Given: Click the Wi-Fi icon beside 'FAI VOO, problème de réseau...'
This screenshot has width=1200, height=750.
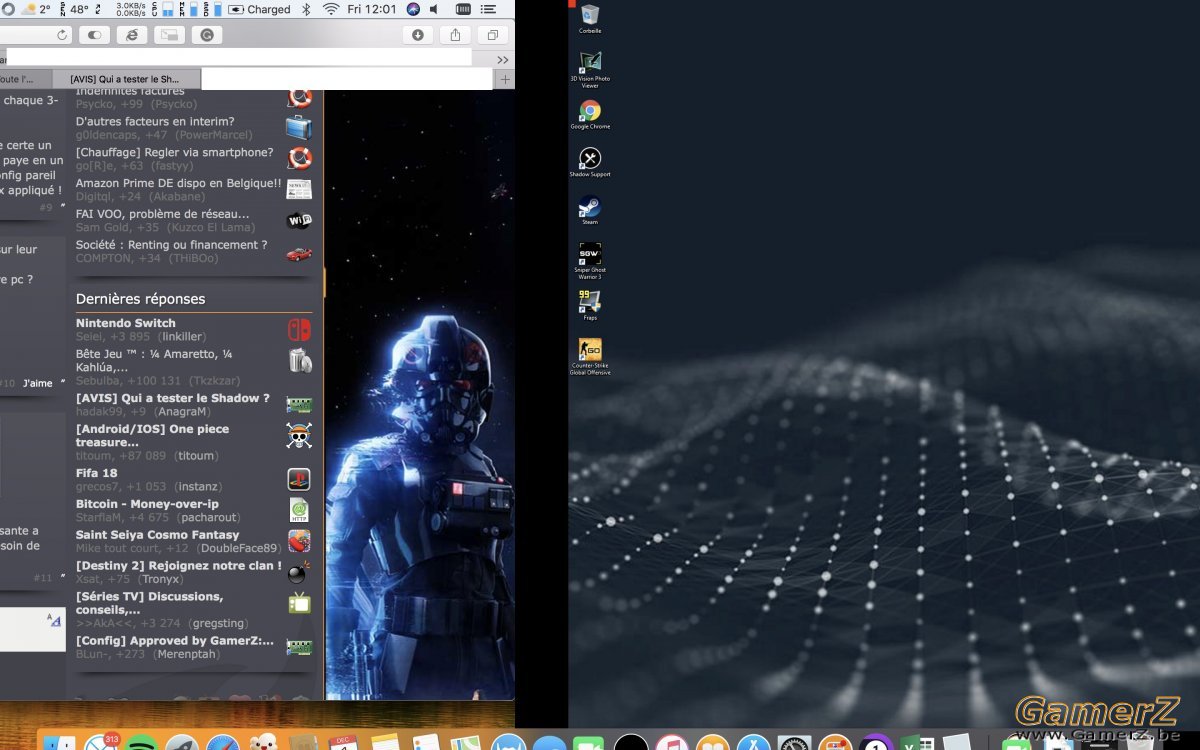Looking at the screenshot, I should click(x=299, y=220).
